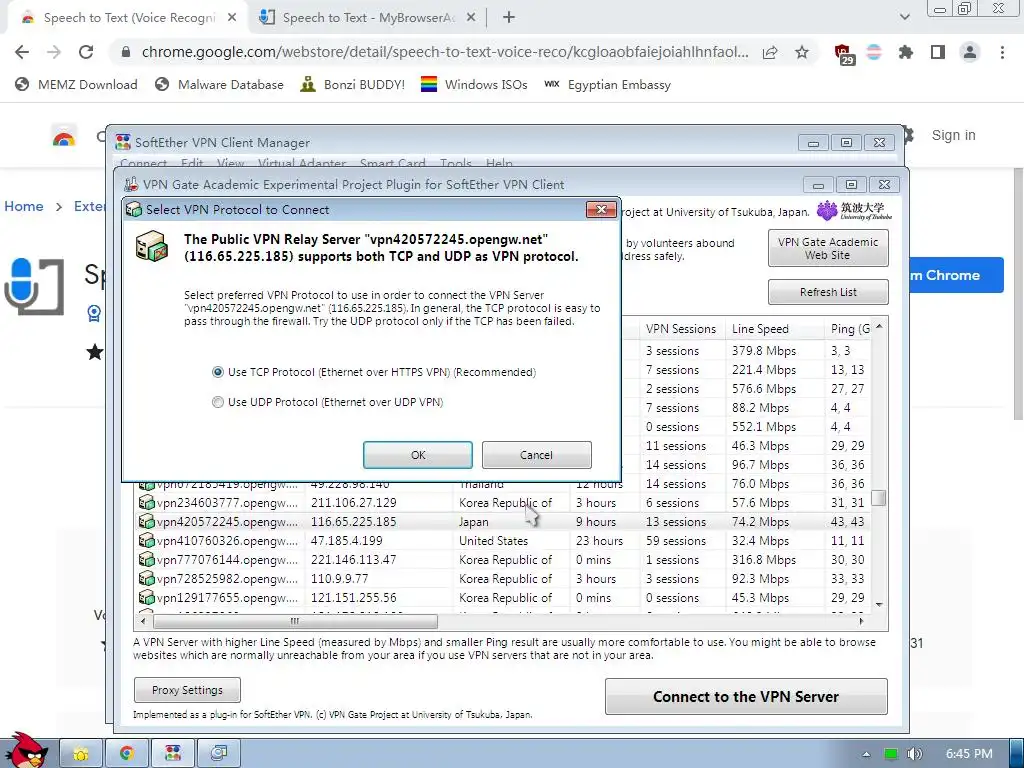Sort by VPN Sessions column header
1024x768 pixels.
[681, 329]
